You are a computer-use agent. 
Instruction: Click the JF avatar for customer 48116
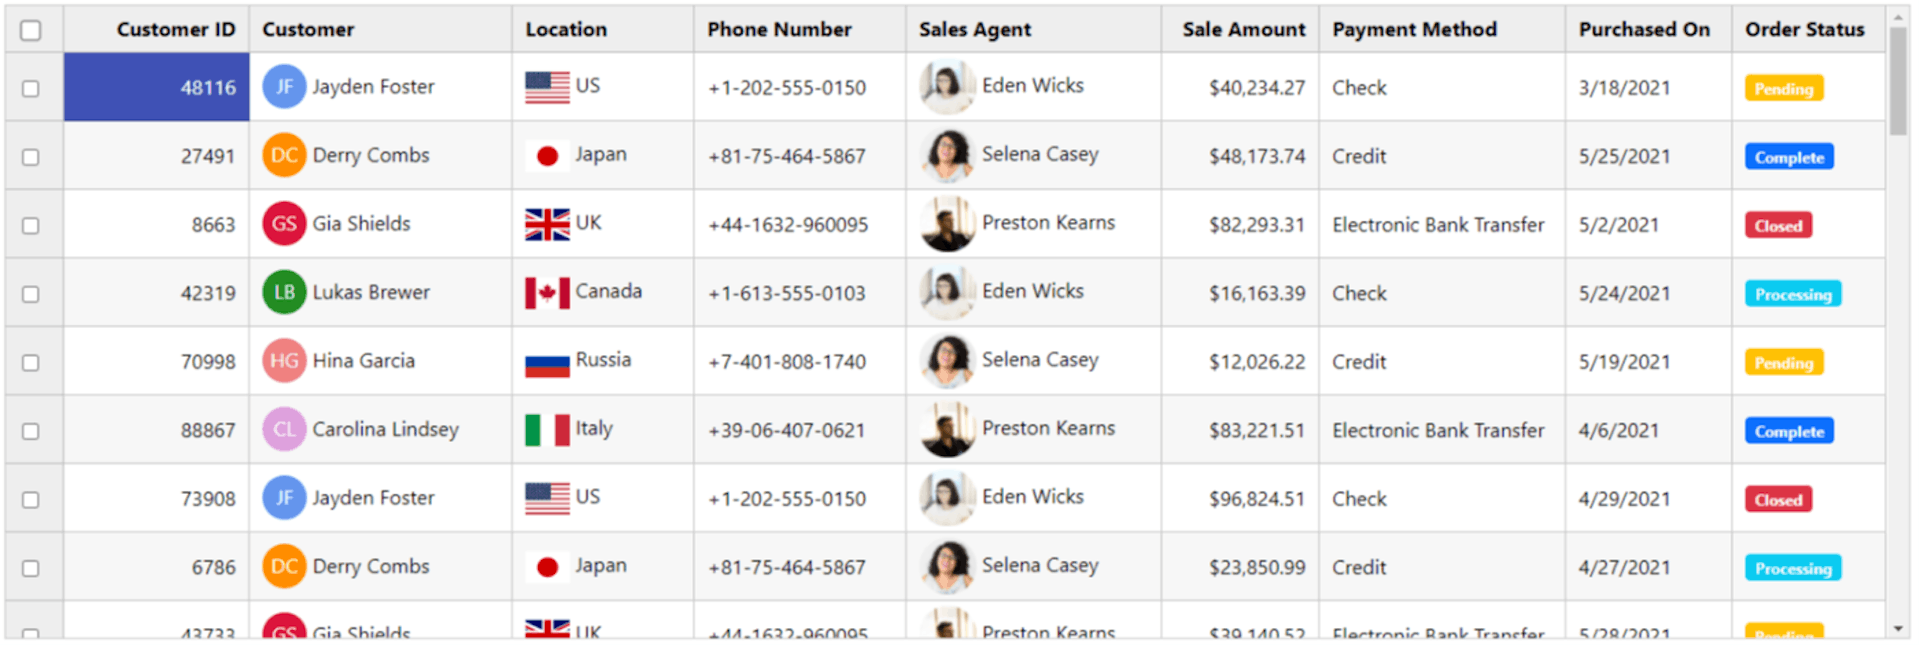pos(284,87)
